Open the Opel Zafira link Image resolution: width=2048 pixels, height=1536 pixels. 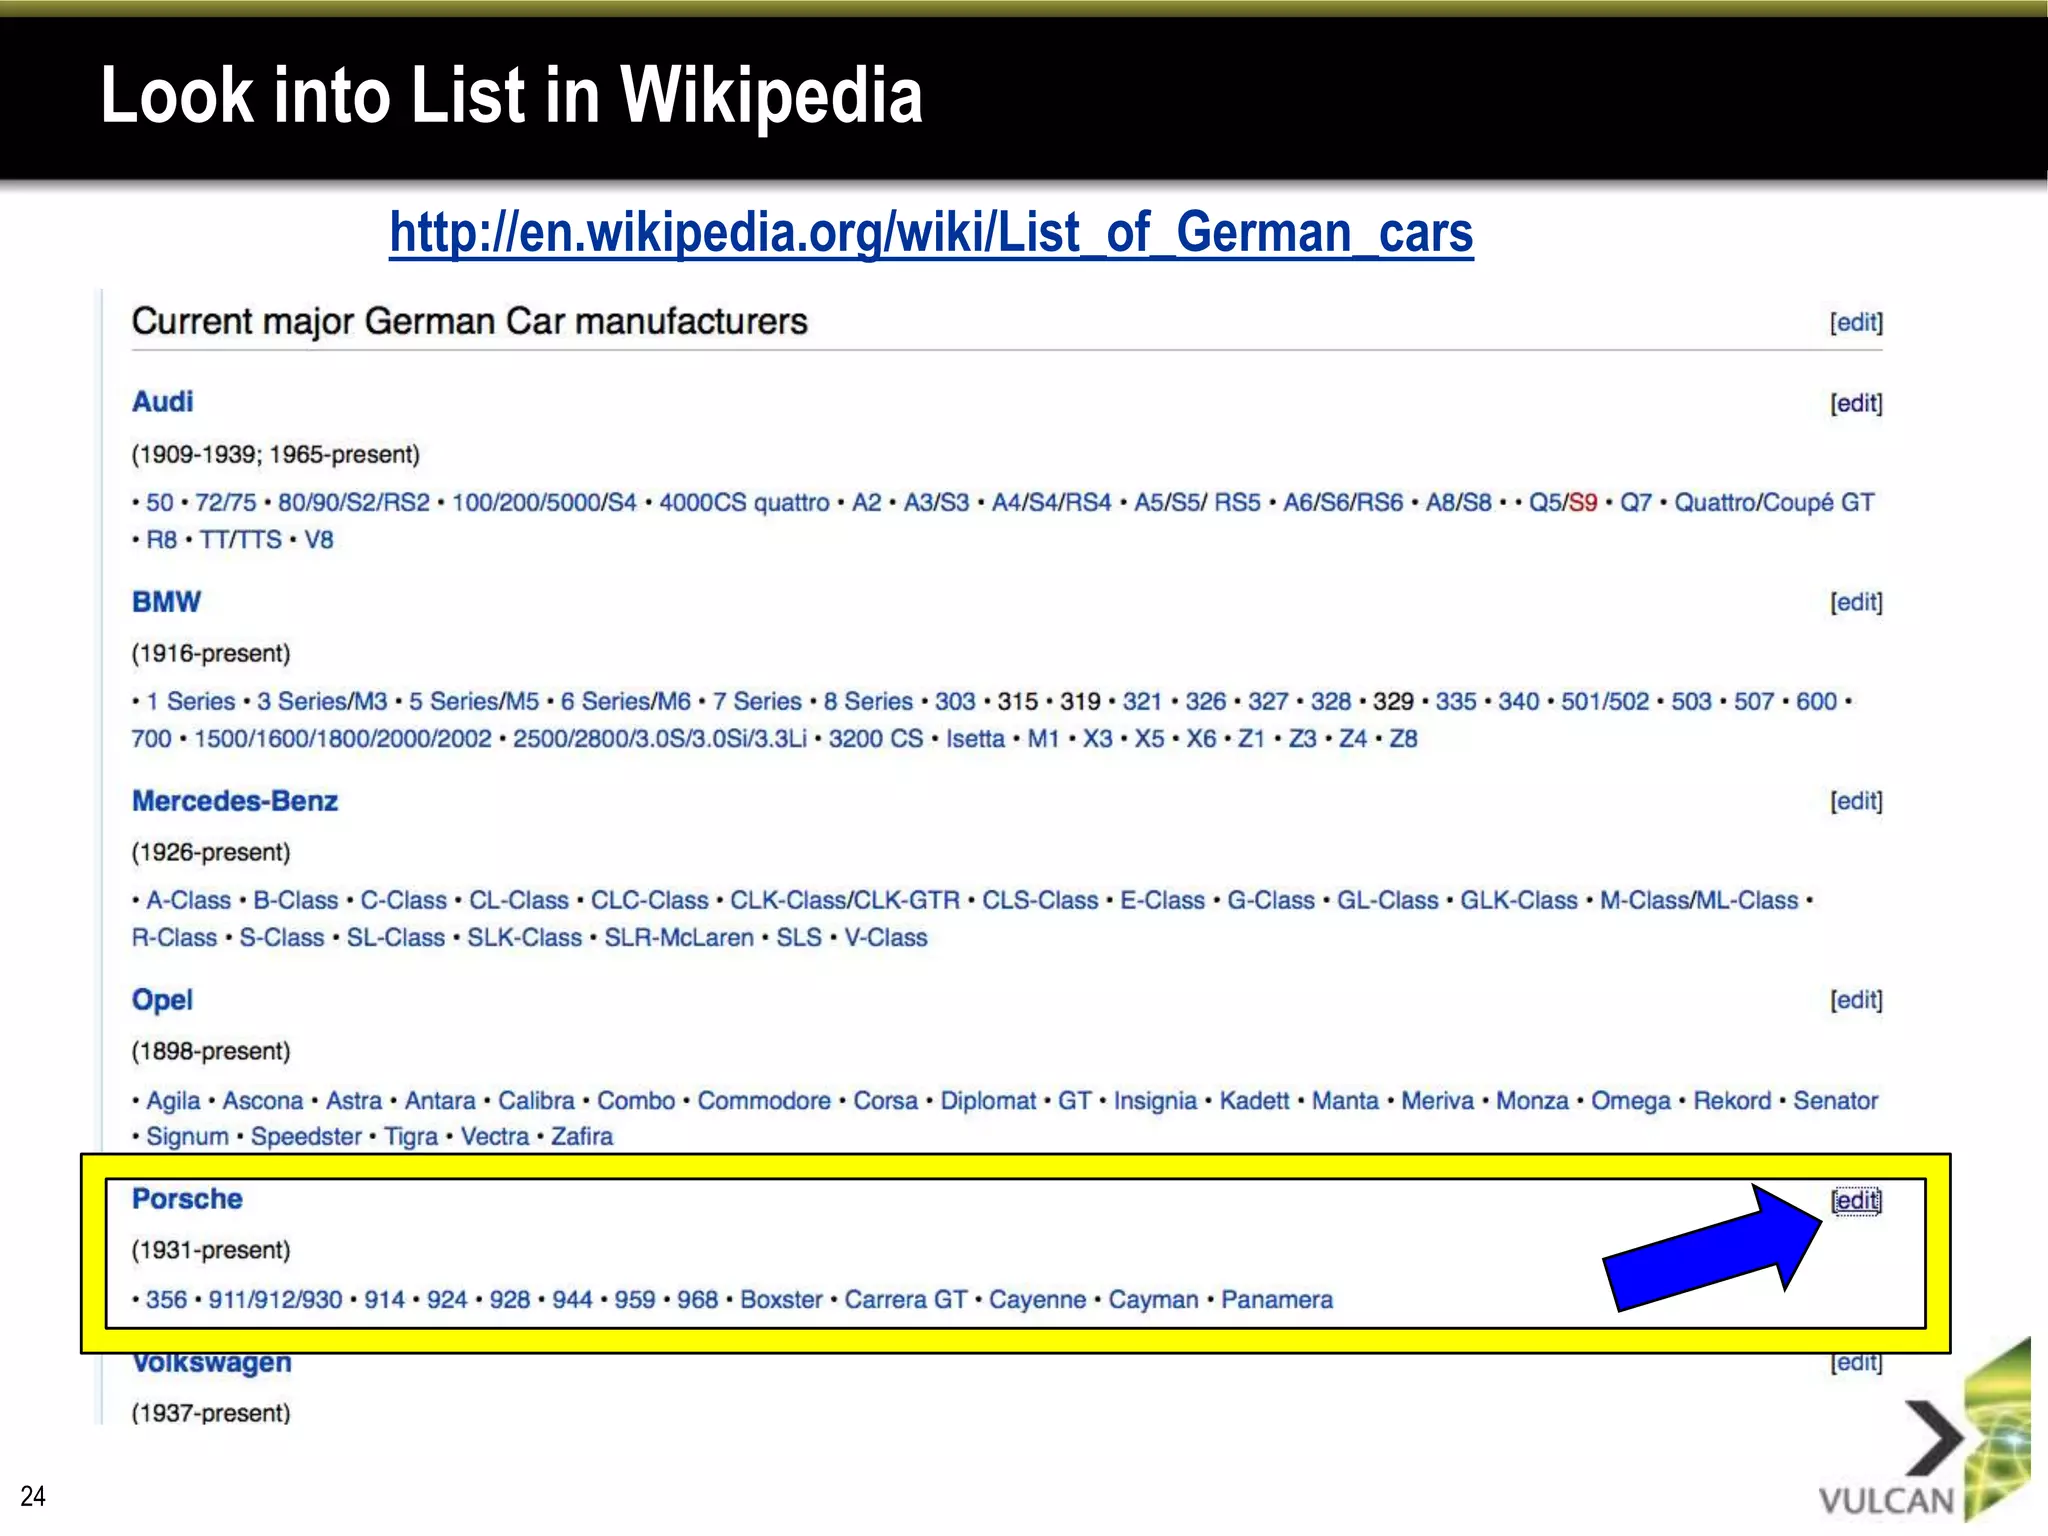click(x=582, y=1137)
